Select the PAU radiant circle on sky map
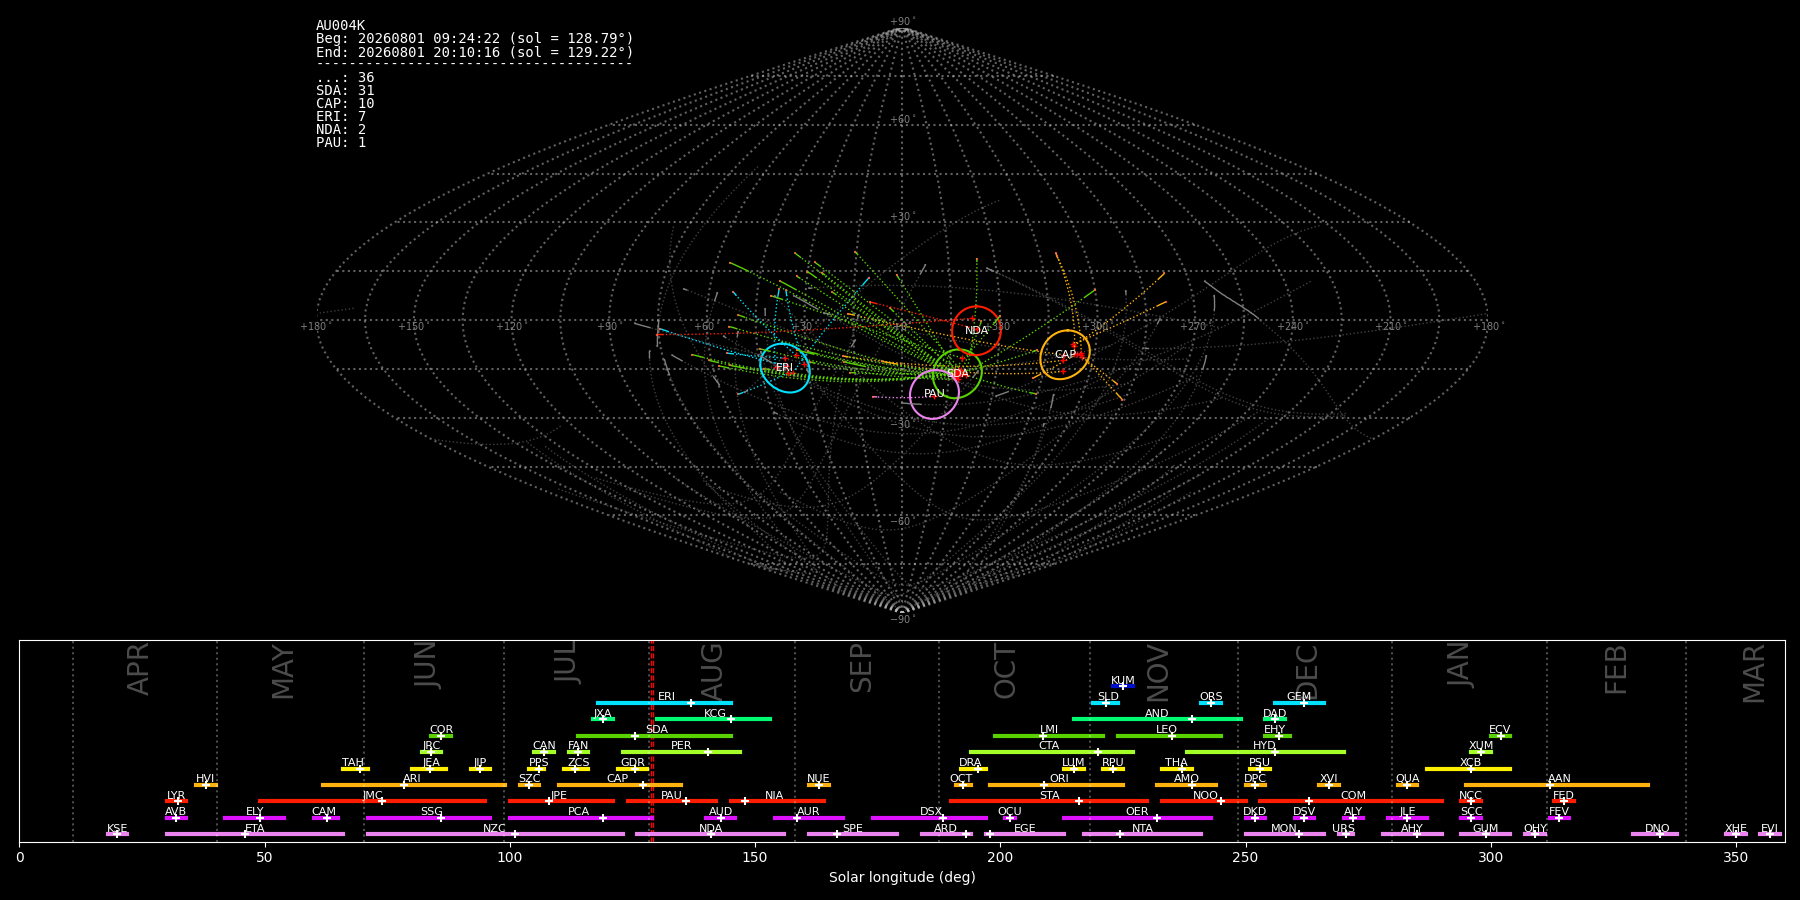The width and height of the screenshot is (1800, 900). pos(934,394)
